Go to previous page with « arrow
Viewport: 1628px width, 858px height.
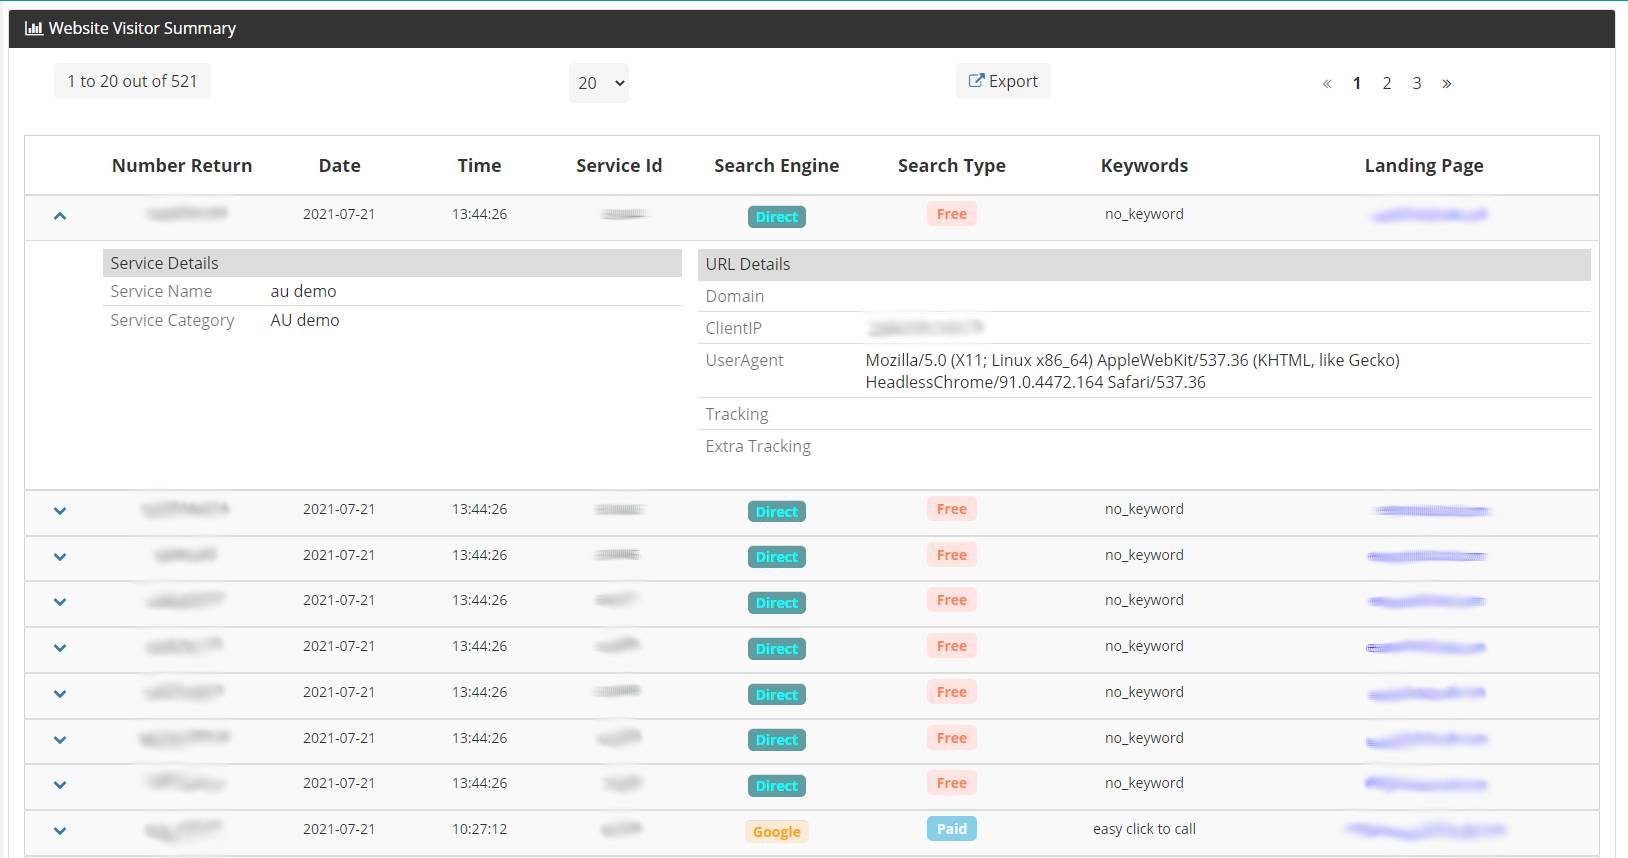pyautogui.click(x=1327, y=83)
